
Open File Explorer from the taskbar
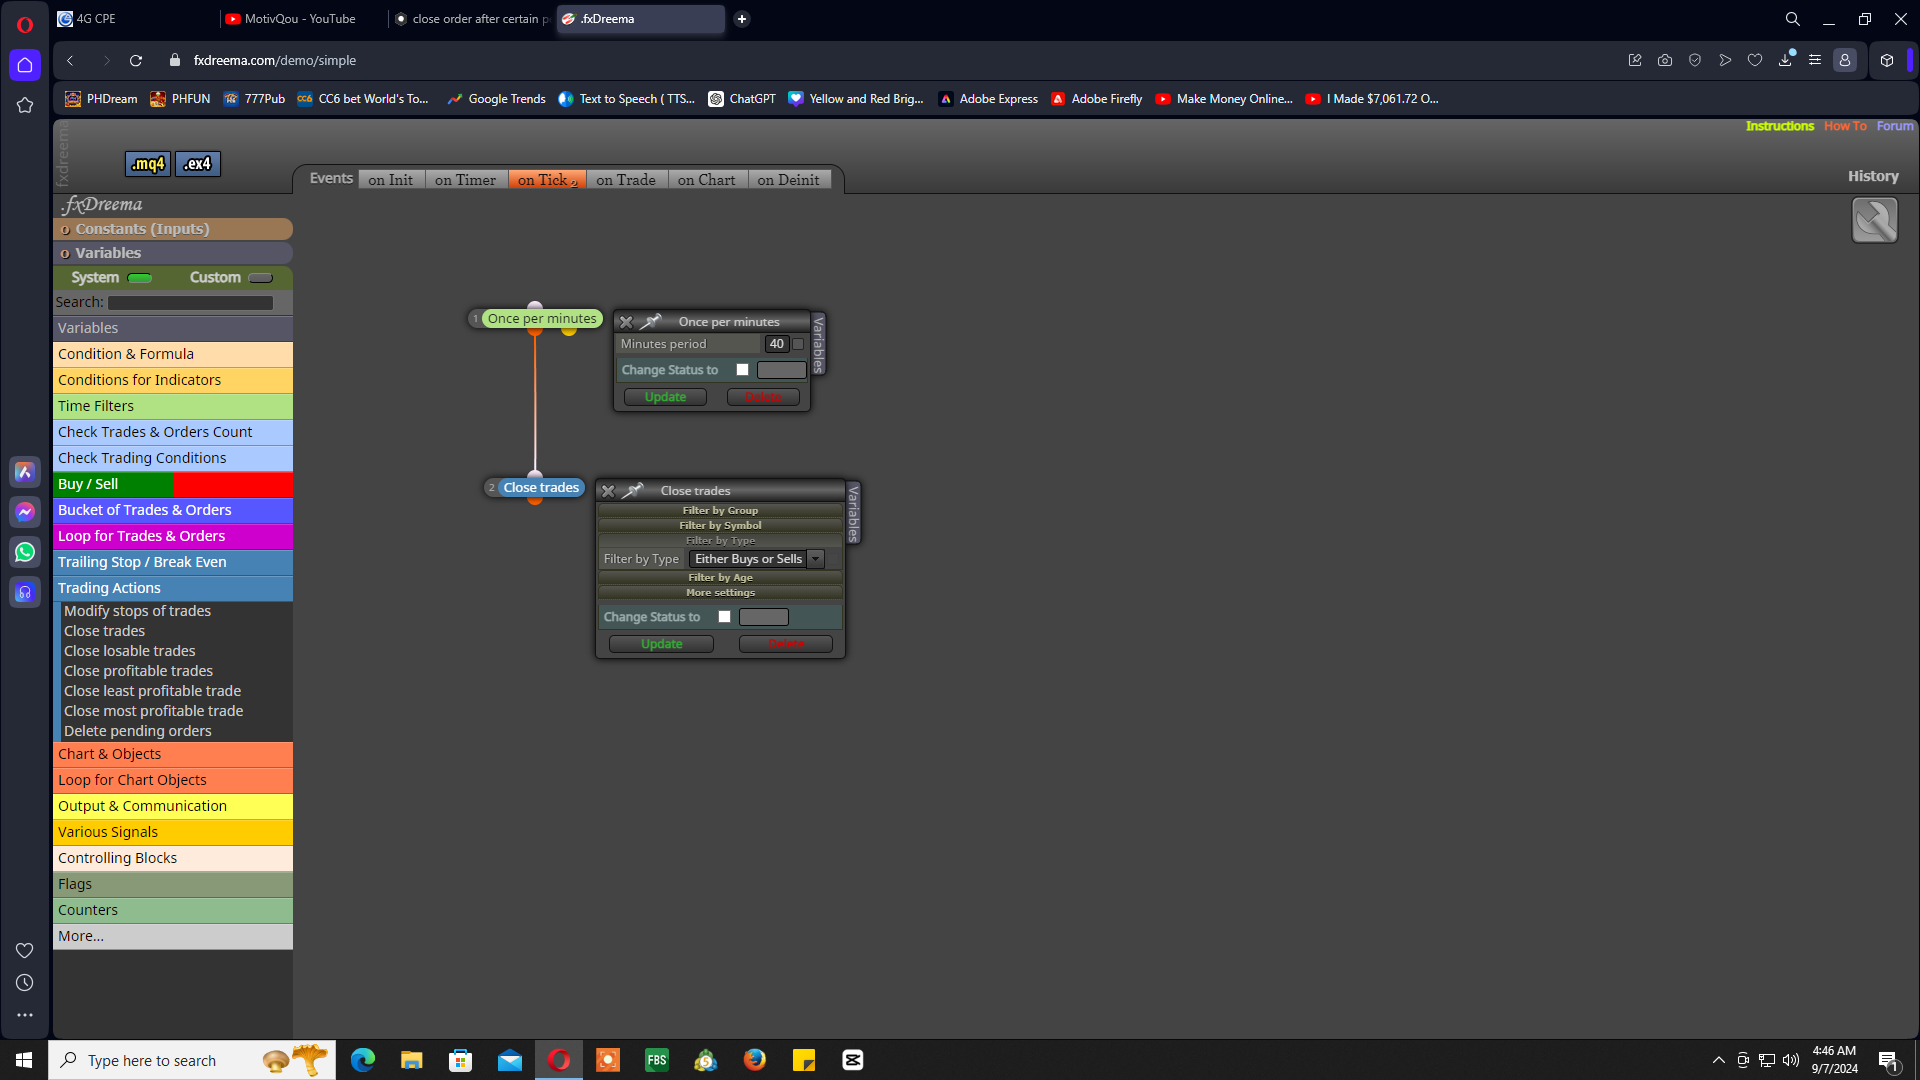tap(412, 1060)
